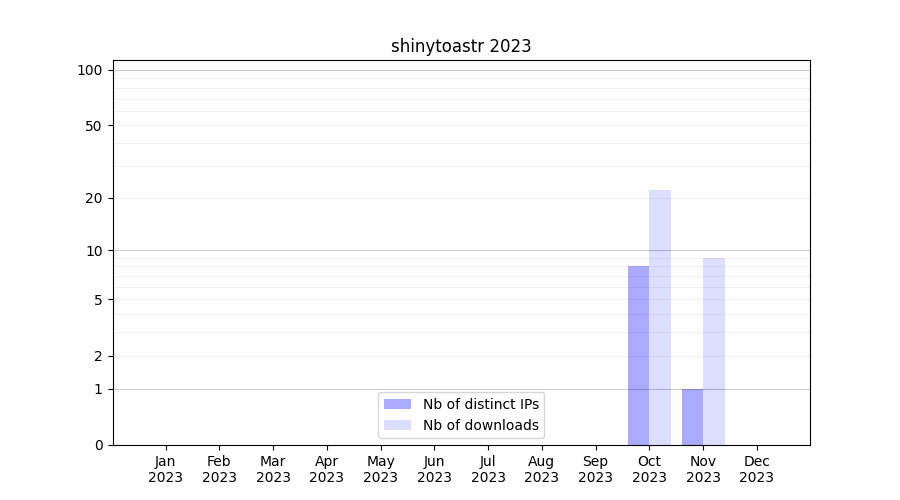This screenshot has width=900, height=500.
Task: Select the Jan 2023 x-axis label
Action: pos(166,469)
